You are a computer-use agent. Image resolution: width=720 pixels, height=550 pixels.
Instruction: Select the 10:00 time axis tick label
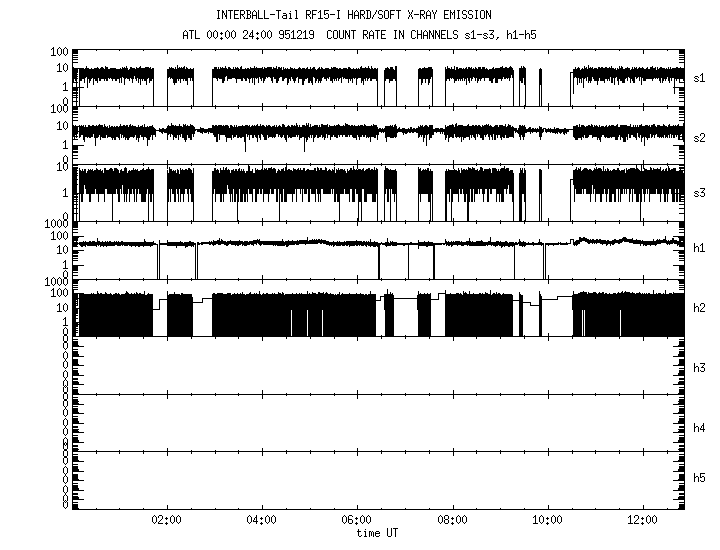point(547,521)
